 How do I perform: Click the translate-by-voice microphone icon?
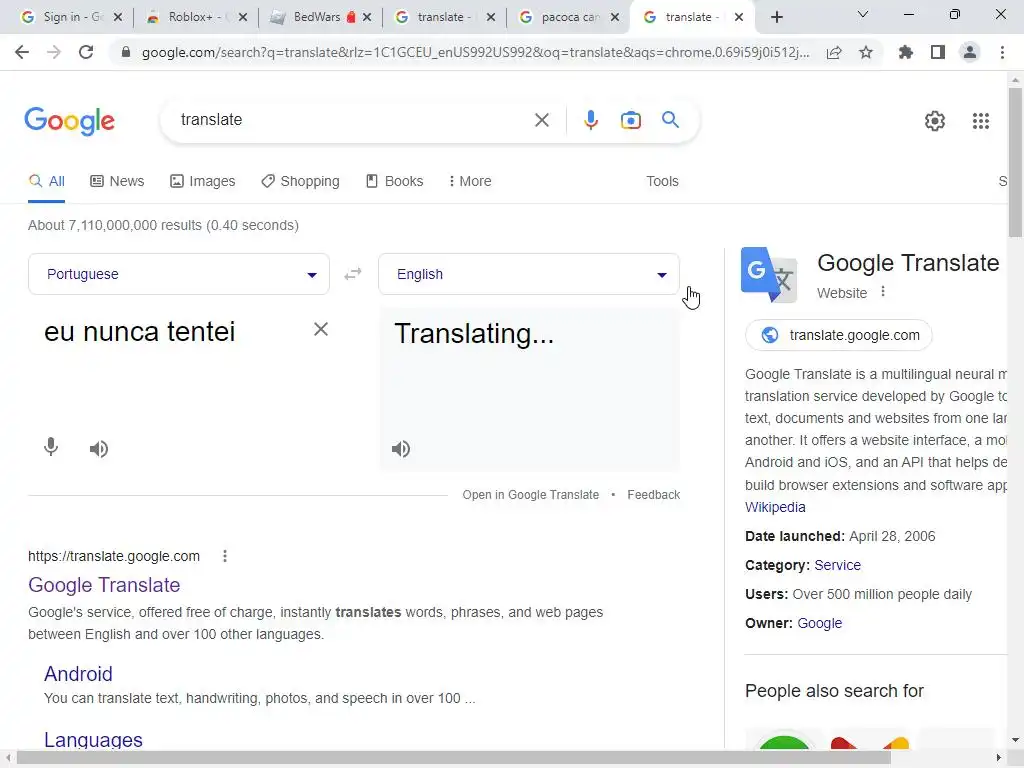pyautogui.click(x=51, y=447)
